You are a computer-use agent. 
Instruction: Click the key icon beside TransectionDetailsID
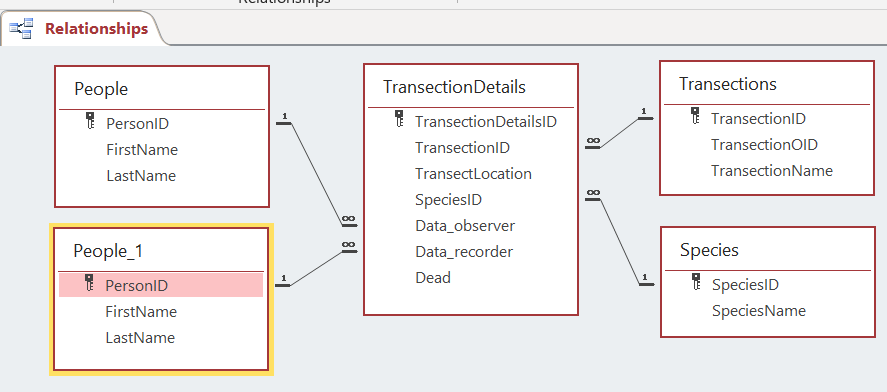pyautogui.click(x=398, y=119)
